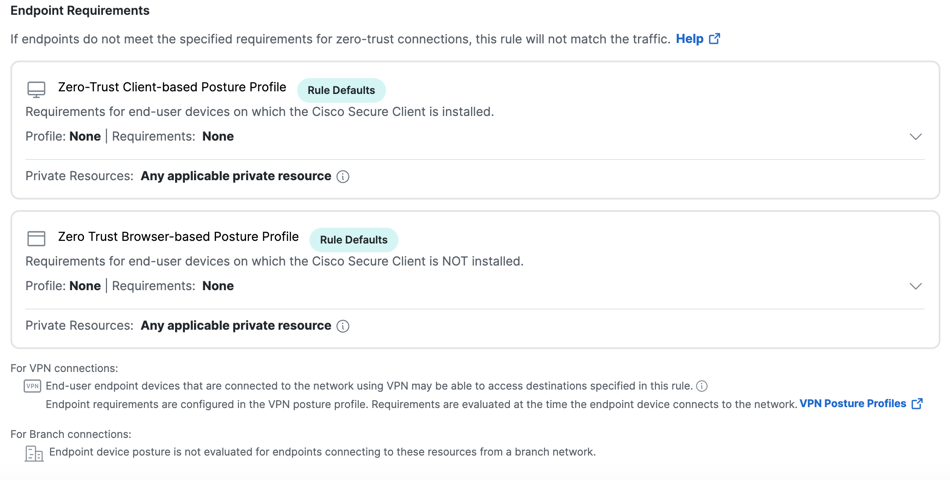Click browser-based 'Any applicable private resource' text

coord(236,326)
